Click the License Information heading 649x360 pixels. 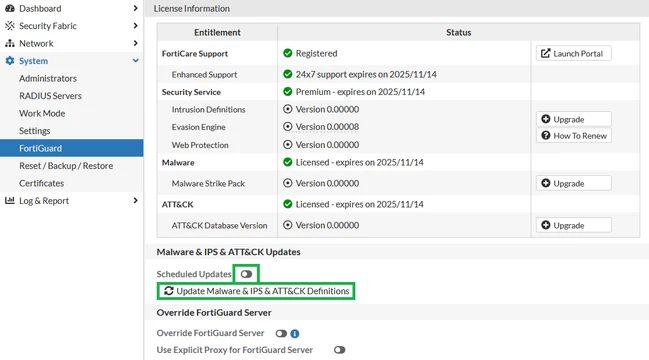(192, 8)
